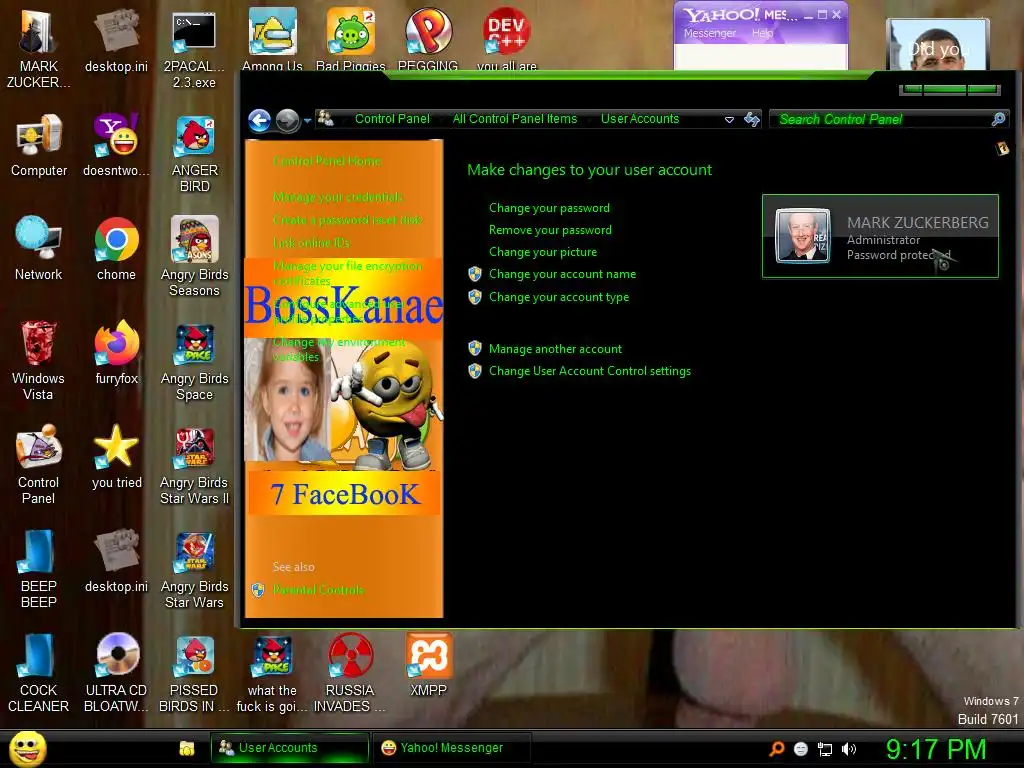Screen dimensions: 1024x768
Task: Open the Windows Vista recycle bin icon
Action: 39,361
